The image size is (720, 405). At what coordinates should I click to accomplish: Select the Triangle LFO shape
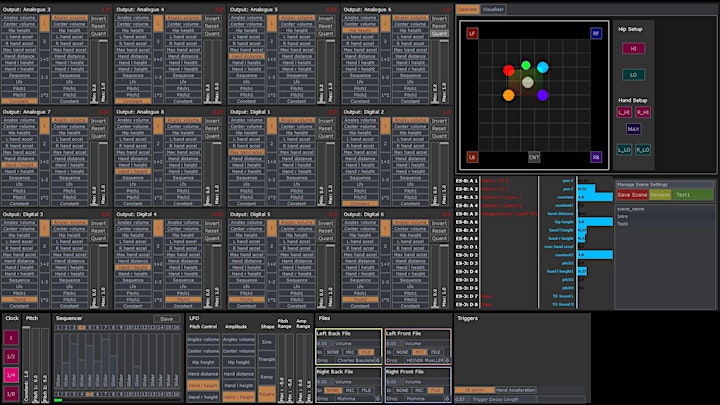click(x=266, y=359)
